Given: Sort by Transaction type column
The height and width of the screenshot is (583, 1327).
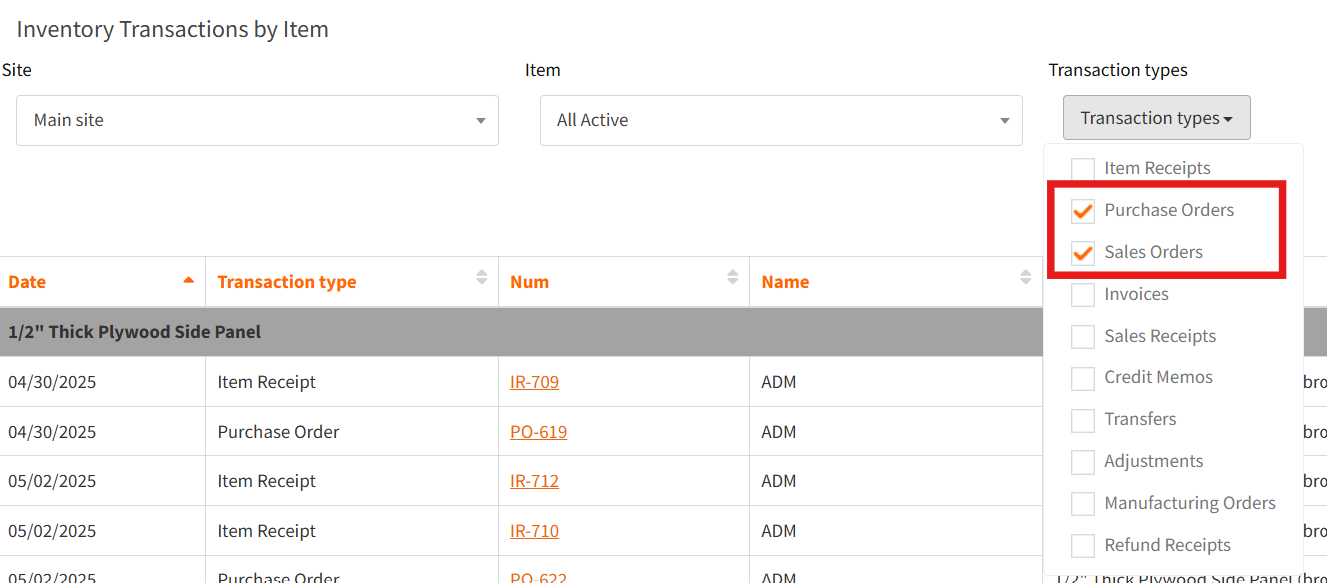Looking at the screenshot, I should 352,282.
